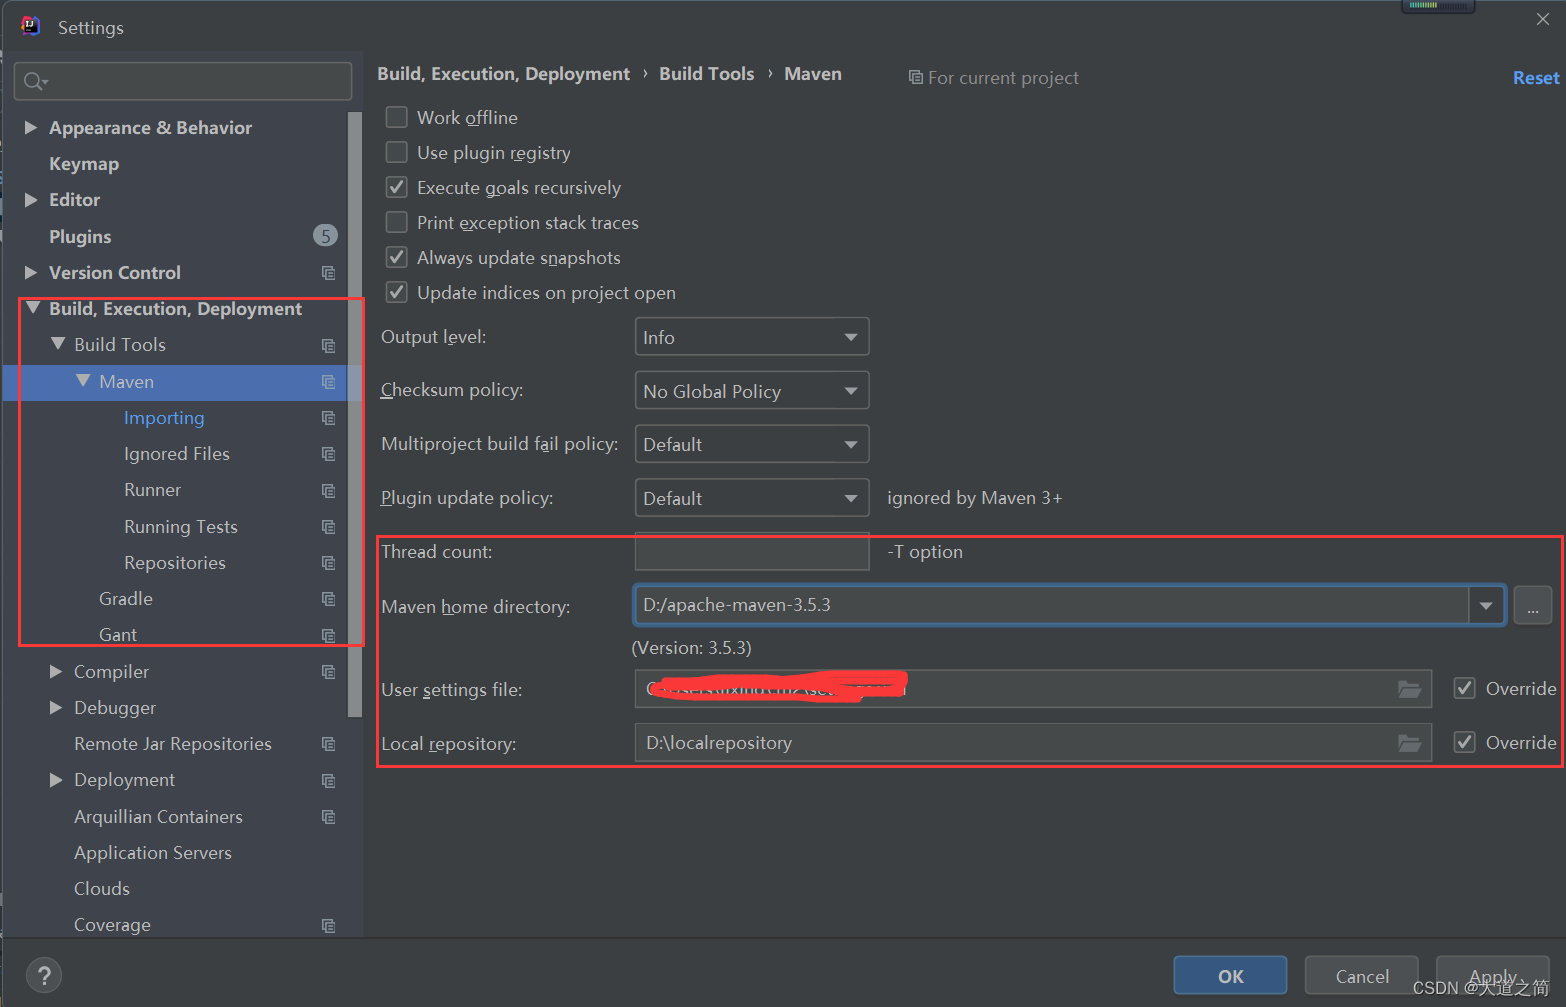Click the Plugins update count badge

(325, 236)
